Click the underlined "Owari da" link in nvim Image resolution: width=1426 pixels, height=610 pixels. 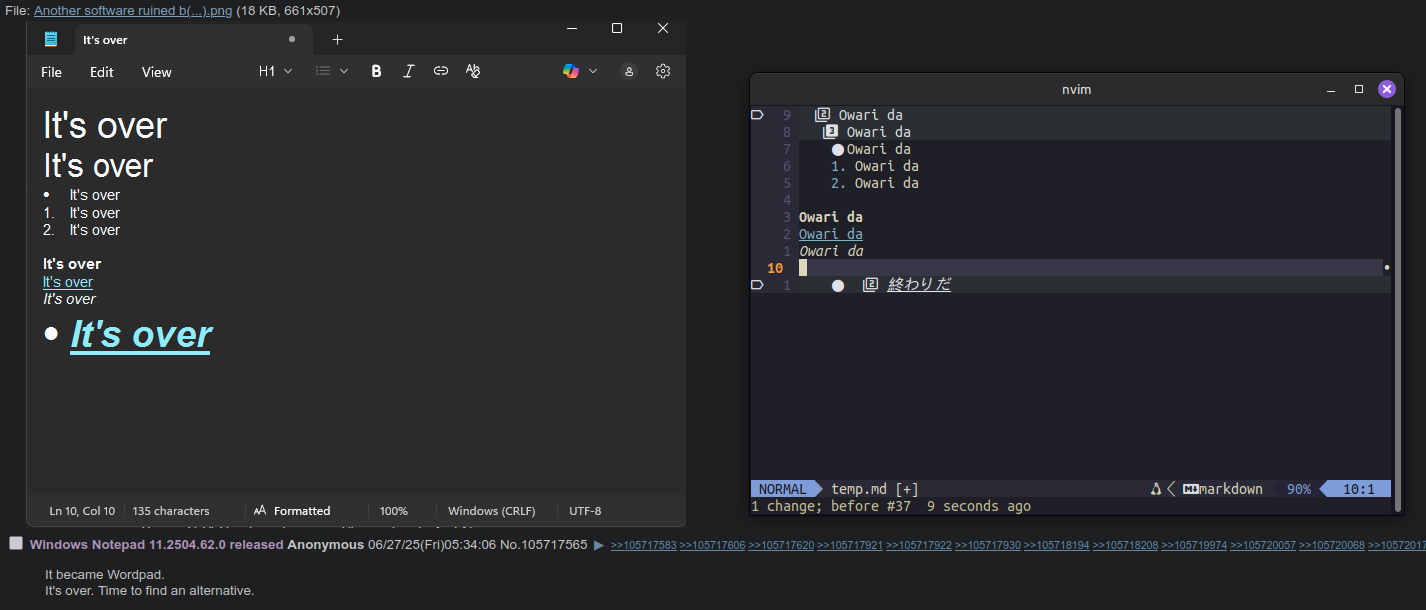830,234
